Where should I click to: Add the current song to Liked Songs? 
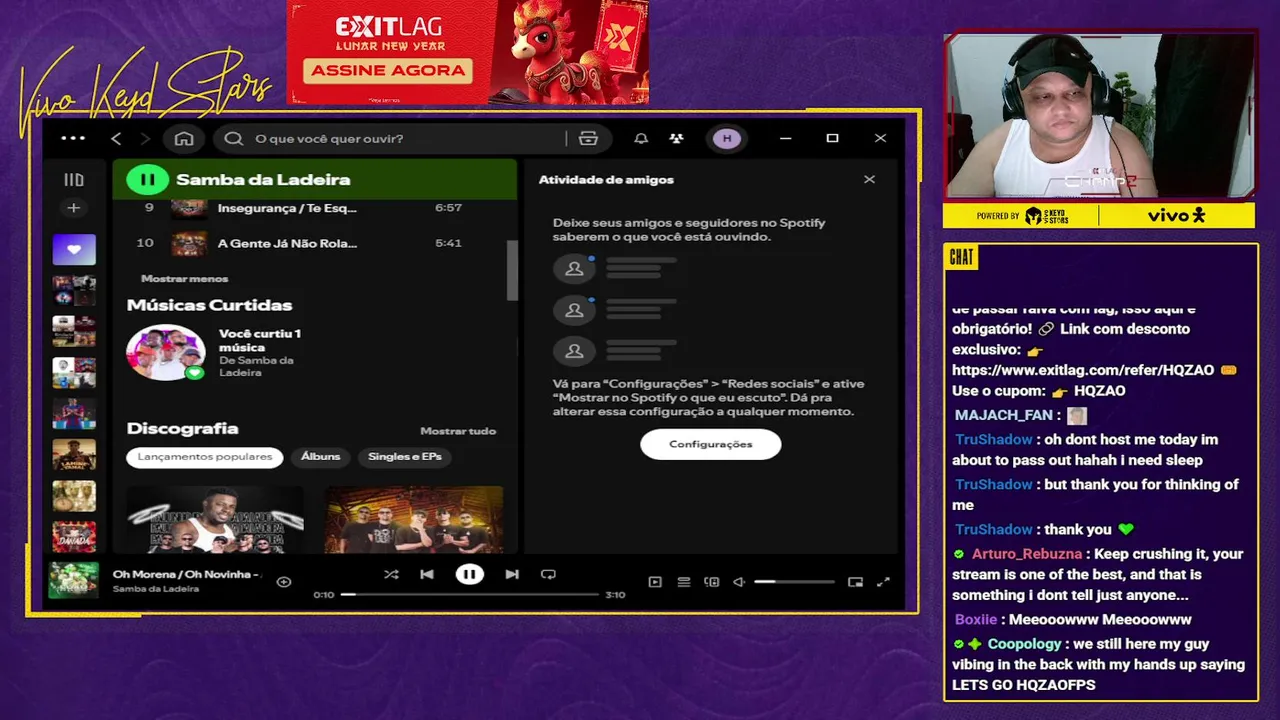tap(284, 581)
